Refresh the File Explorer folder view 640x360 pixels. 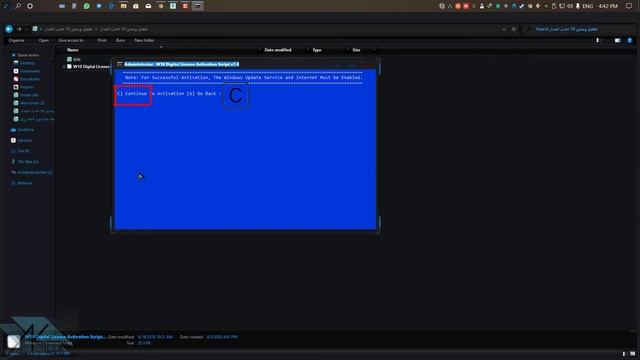(x=514, y=29)
